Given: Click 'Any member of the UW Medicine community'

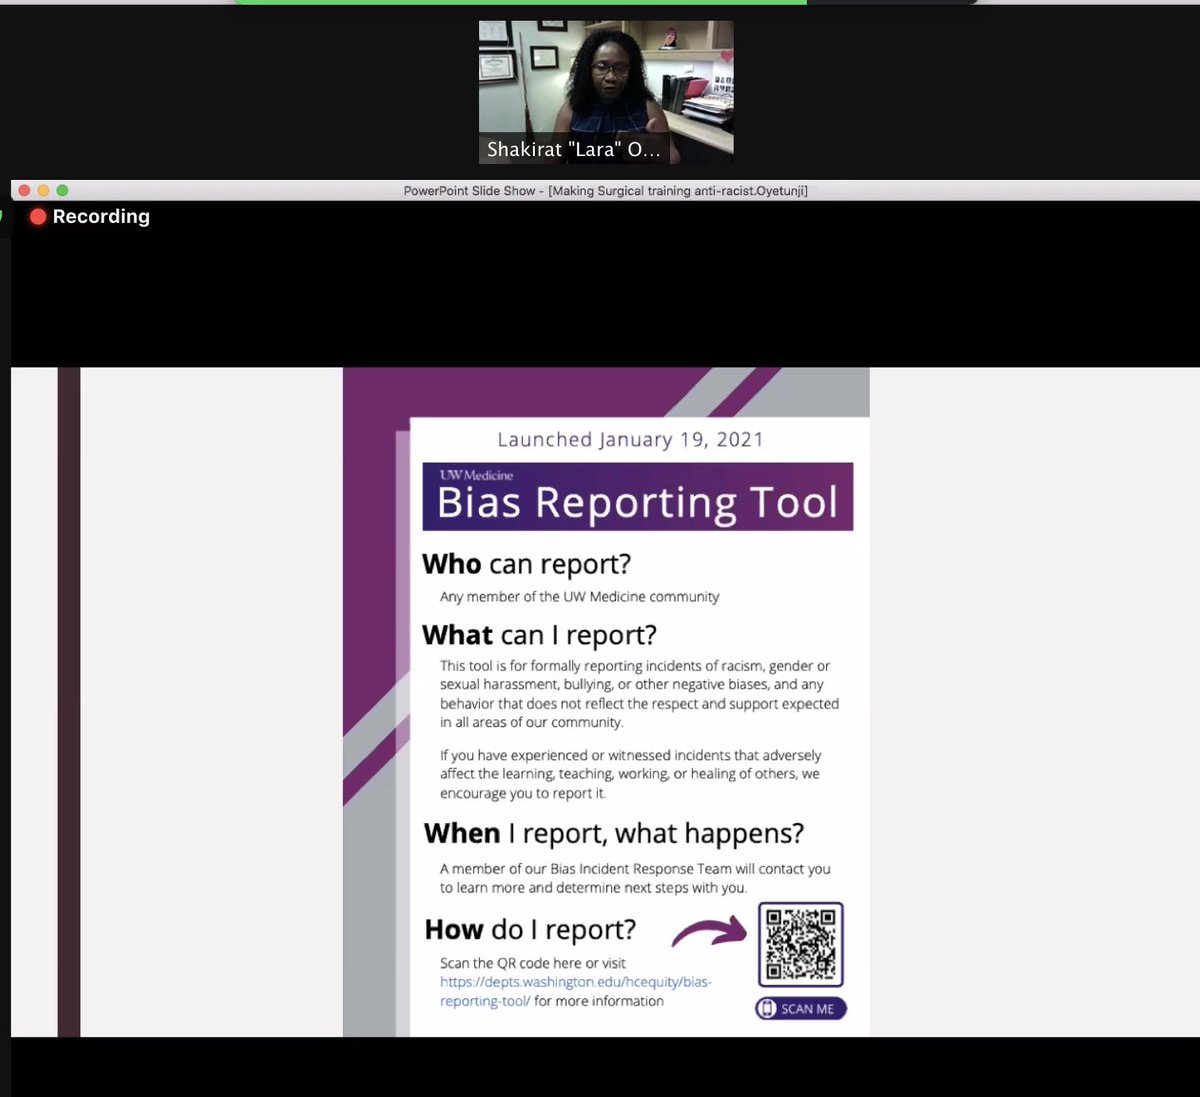Looking at the screenshot, I should point(580,596).
